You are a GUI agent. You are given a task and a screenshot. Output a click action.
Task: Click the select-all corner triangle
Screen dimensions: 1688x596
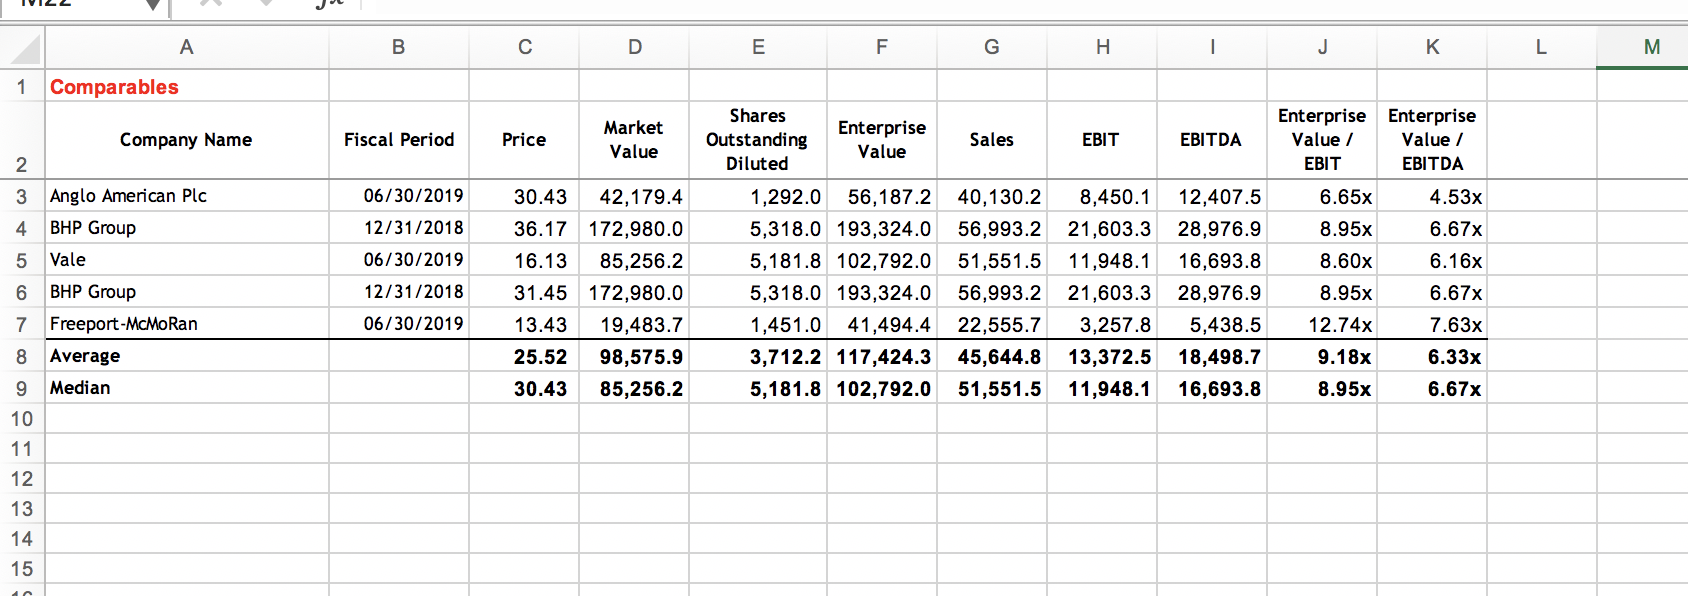[23, 48]
